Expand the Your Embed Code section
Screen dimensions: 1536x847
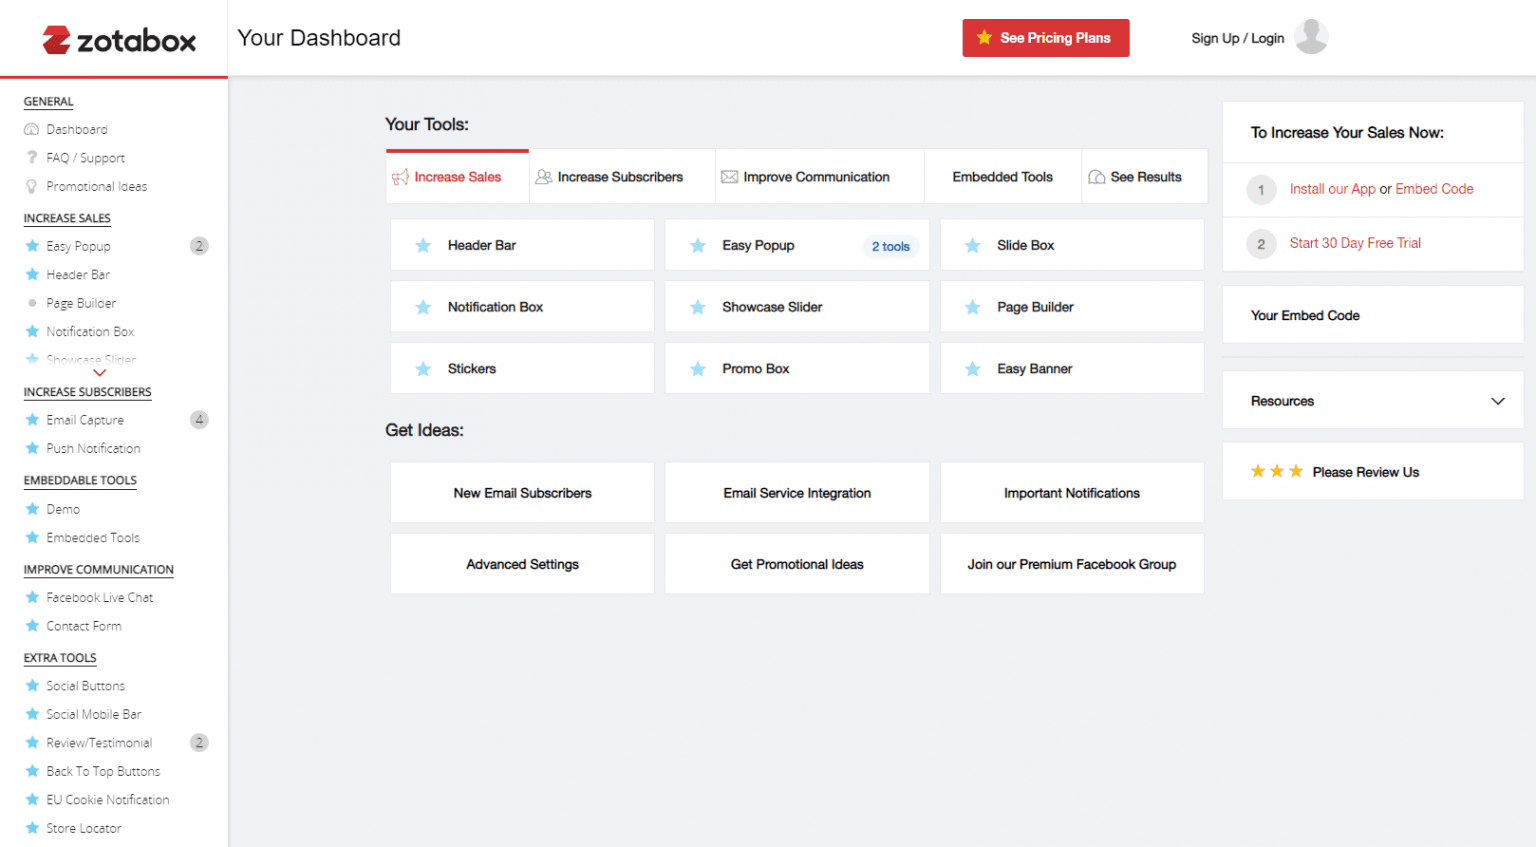point(1372,316)
